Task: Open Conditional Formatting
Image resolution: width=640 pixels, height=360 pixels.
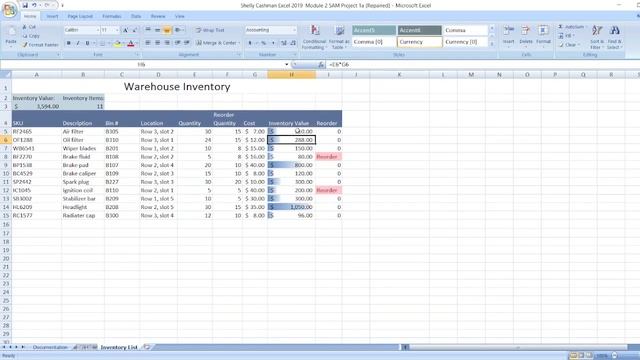Action: [x=314, y=37]
